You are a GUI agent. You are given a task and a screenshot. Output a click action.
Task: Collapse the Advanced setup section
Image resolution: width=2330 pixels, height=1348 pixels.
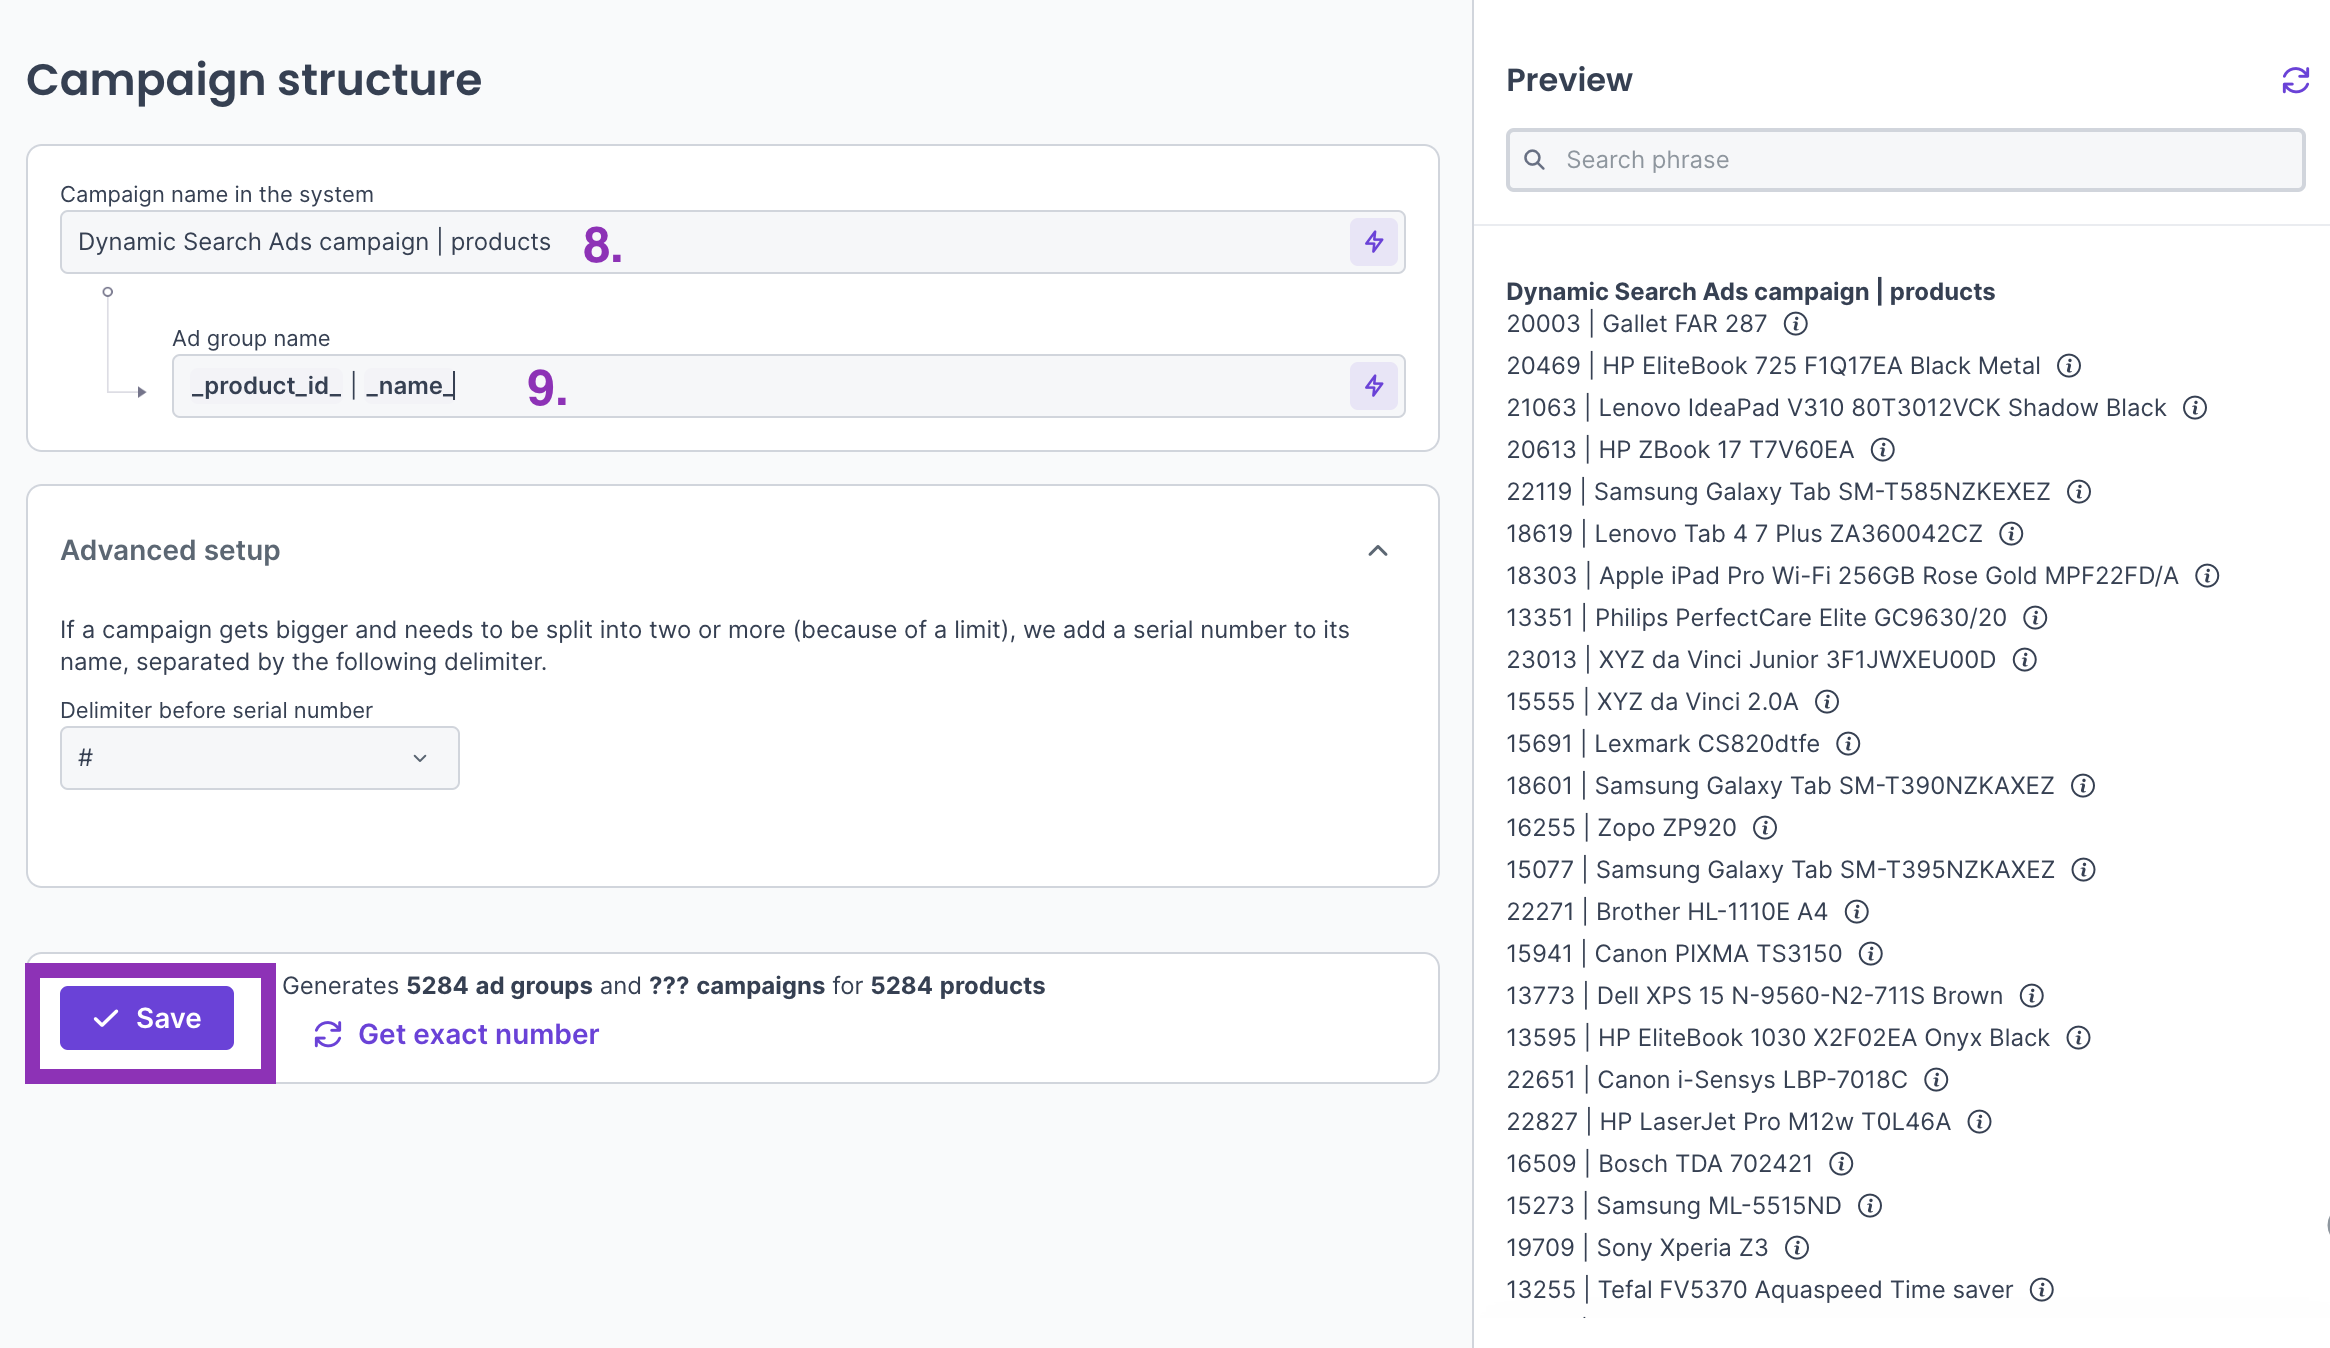(1377, 551)
